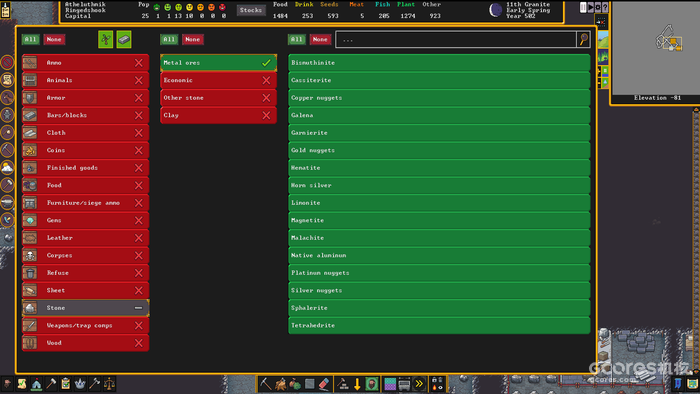Viewport: 700px width, 394px height.
Task: Select the plant gathering designation icon
Action: (x=295, y=384)
